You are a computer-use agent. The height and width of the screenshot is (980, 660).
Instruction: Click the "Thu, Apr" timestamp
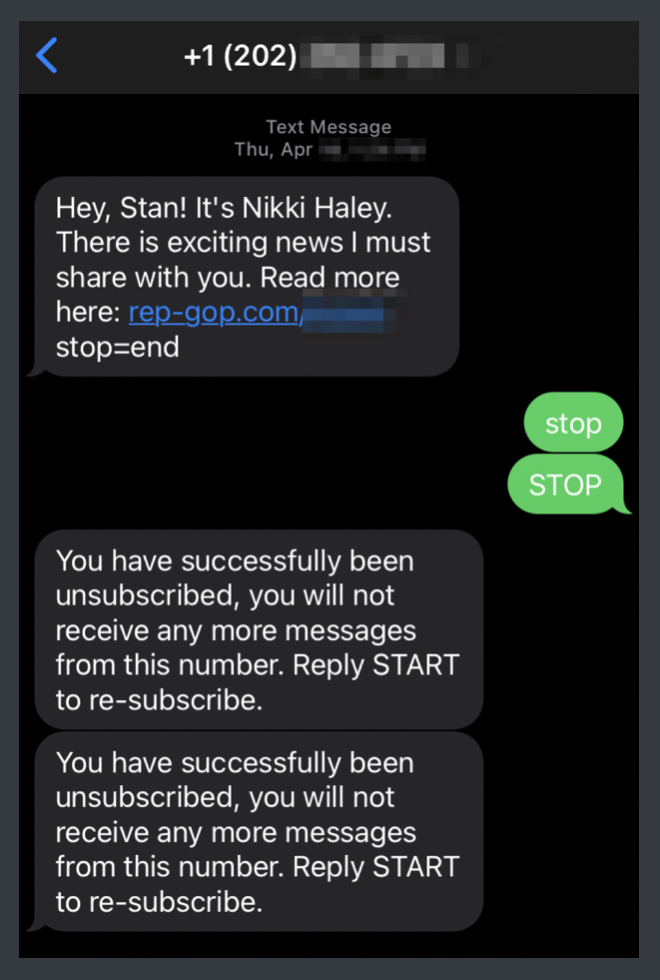click(x=273, y=150)
